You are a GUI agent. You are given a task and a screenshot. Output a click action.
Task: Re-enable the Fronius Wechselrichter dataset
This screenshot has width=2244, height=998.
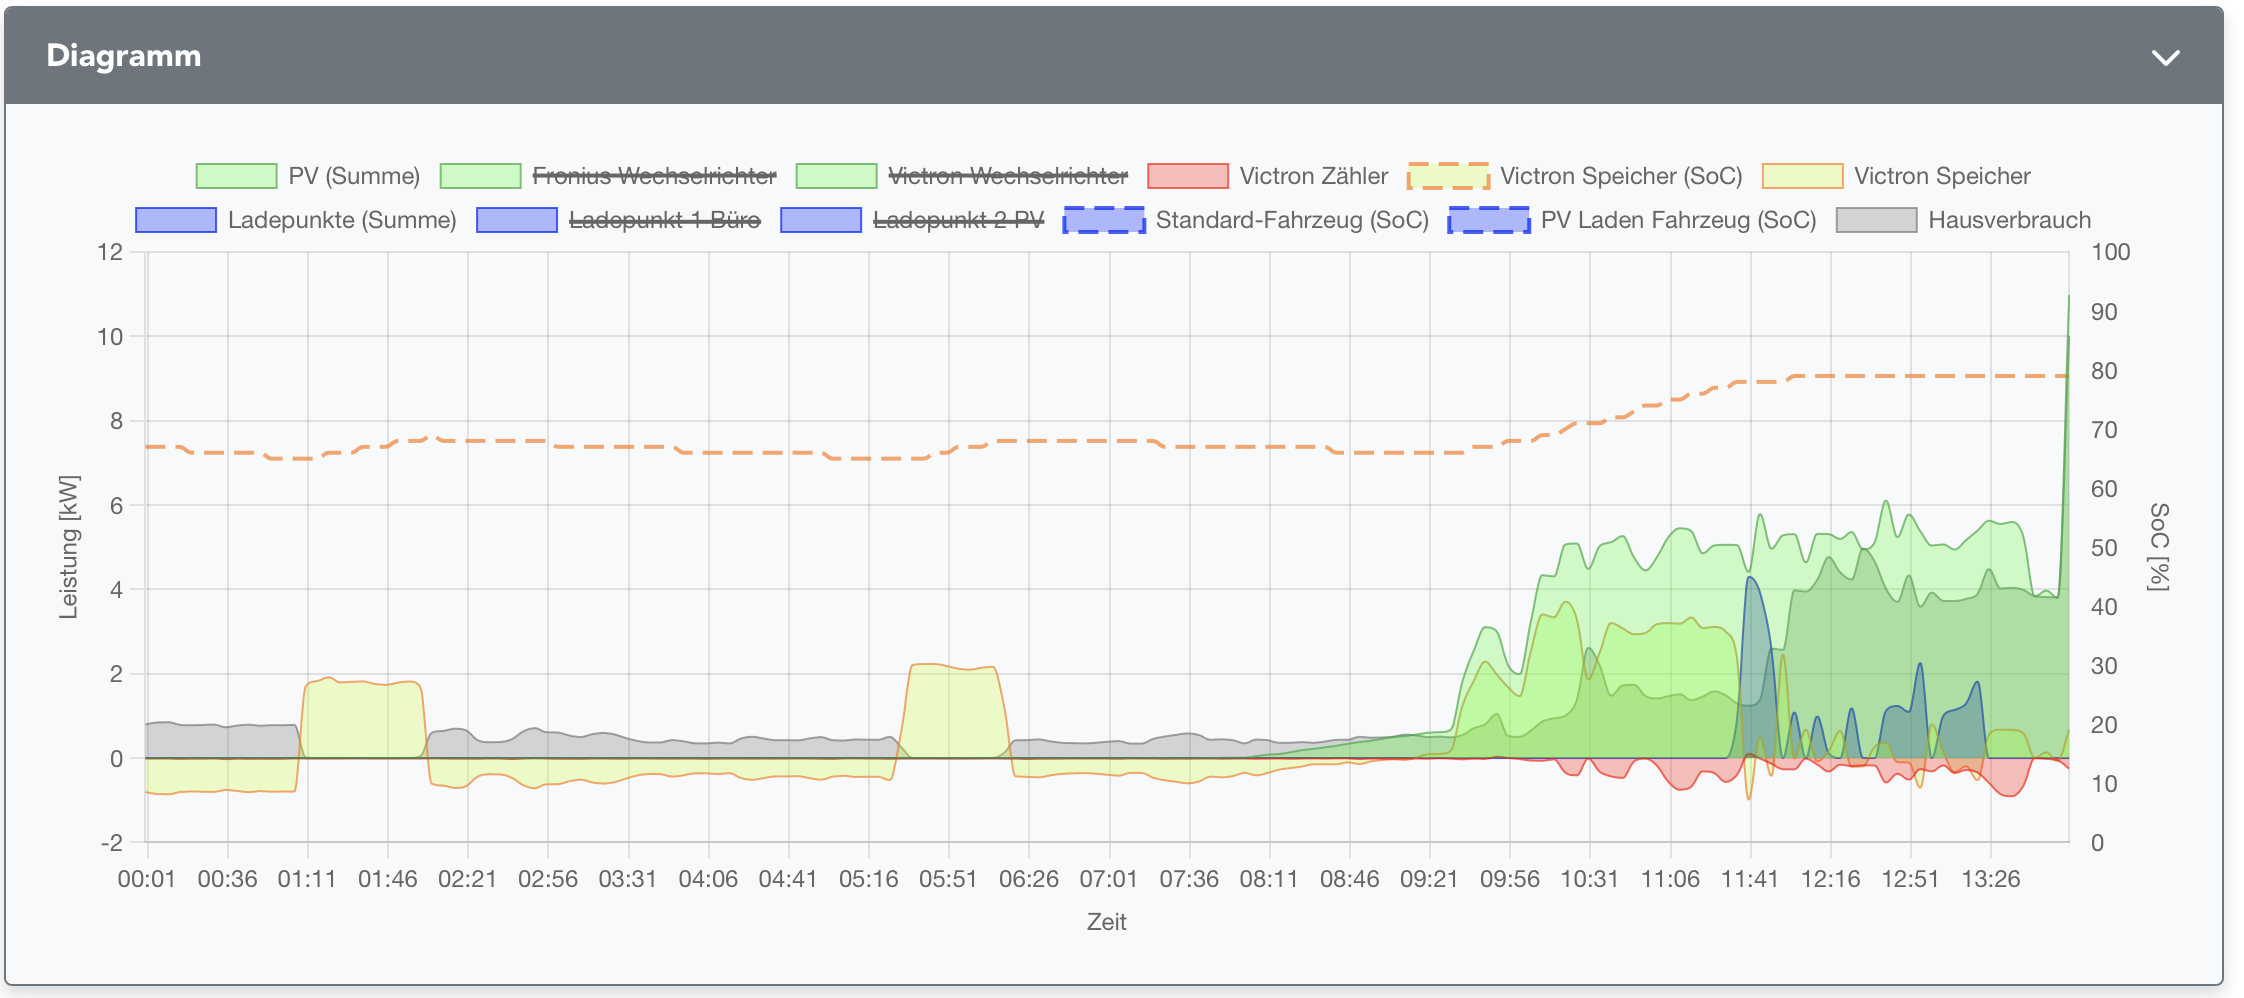click(654, 176)
